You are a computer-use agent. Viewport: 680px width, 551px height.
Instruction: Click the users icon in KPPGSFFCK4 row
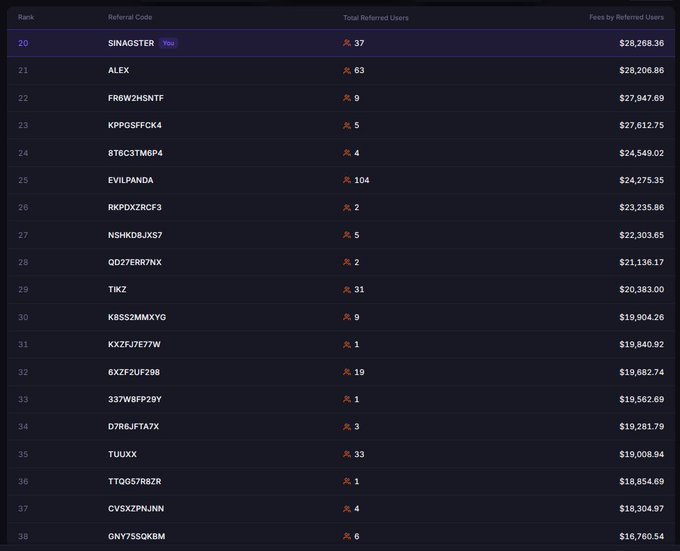347,125
